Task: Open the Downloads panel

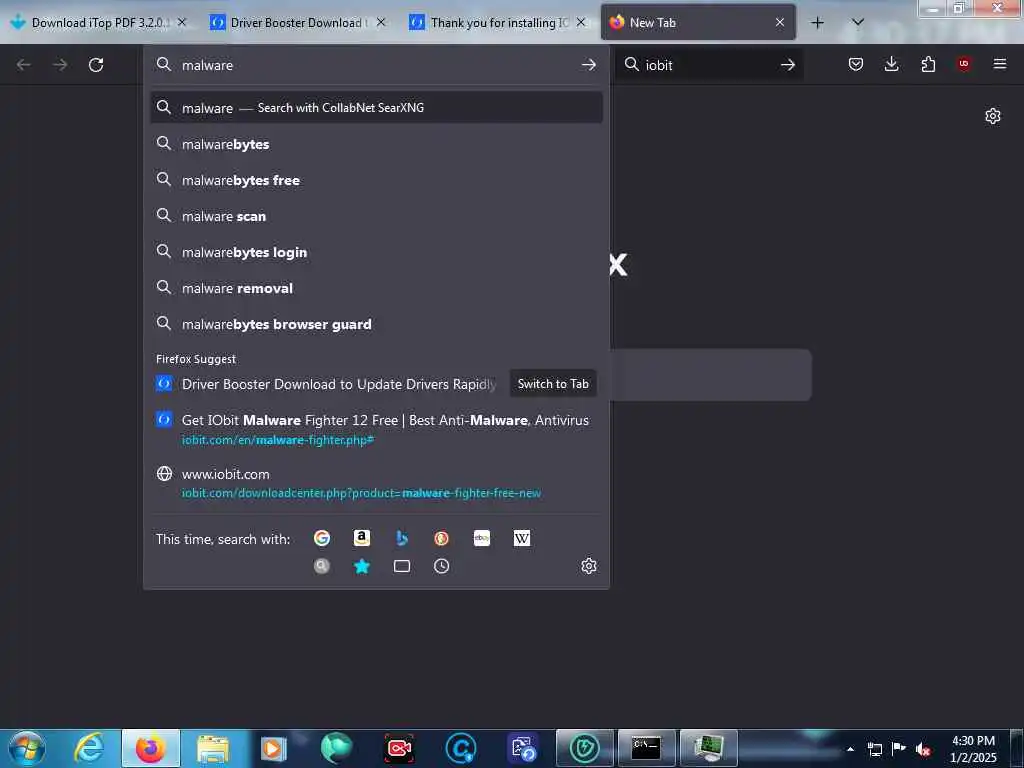Action: [891, 64]
